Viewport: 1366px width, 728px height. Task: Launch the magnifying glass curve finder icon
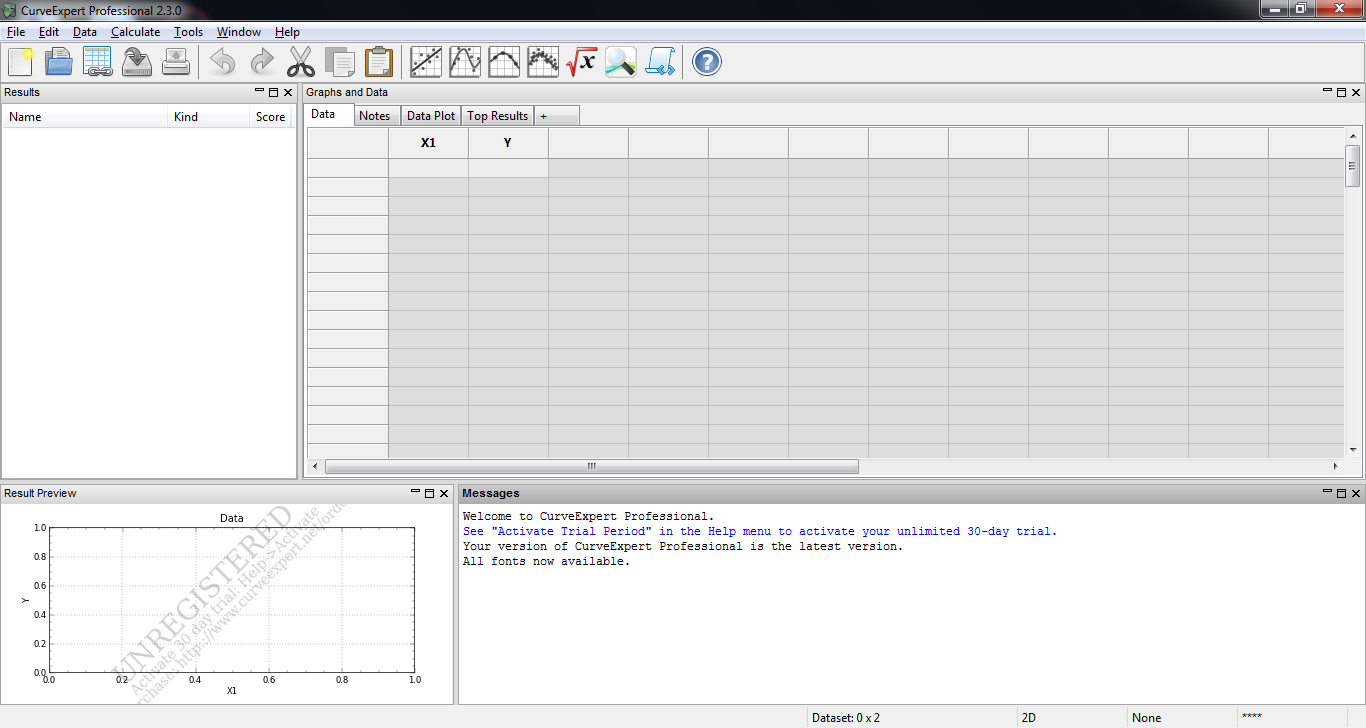pyautogui.click(x=621, y=62)
